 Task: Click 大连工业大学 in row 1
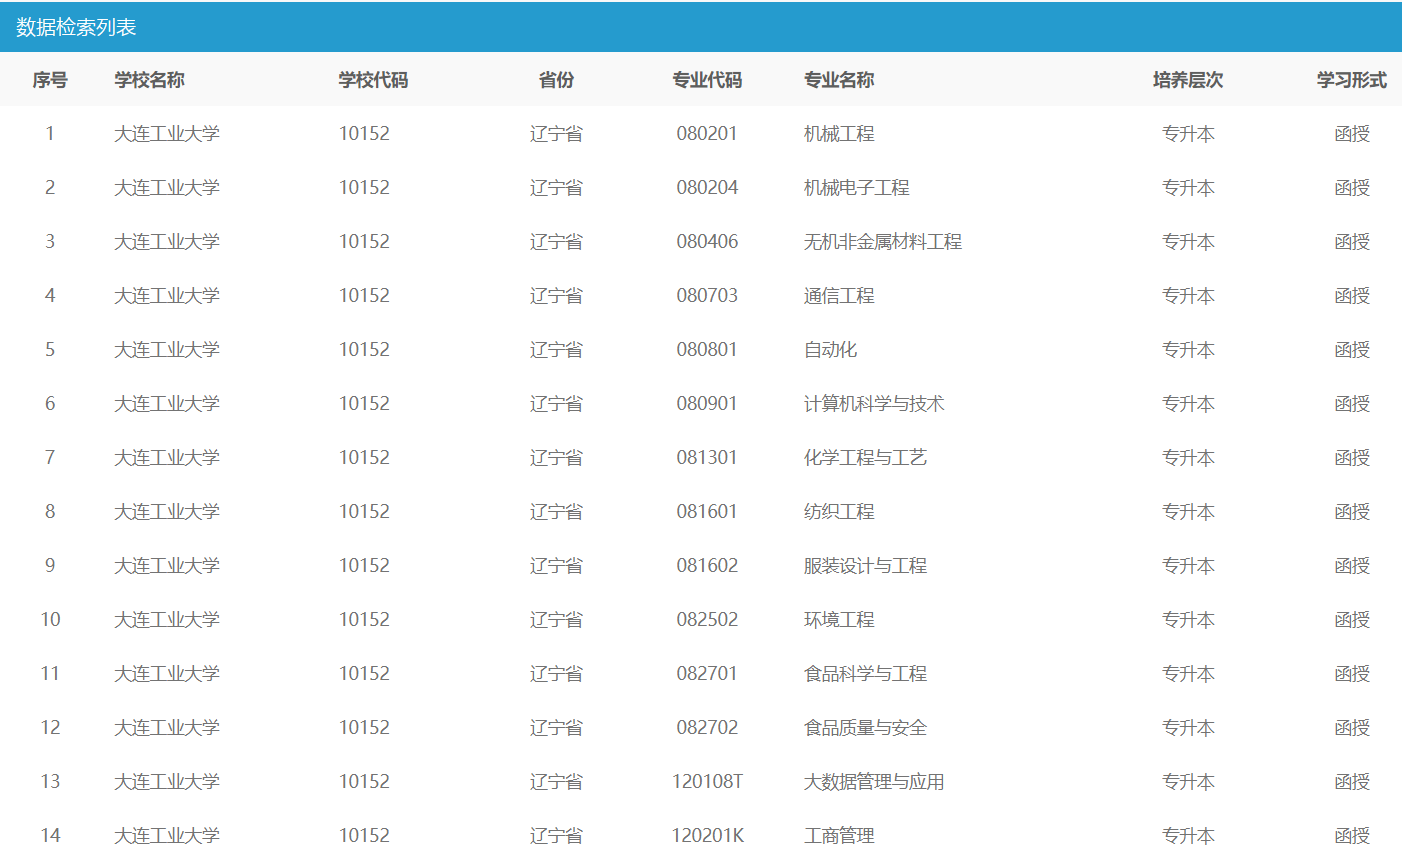[x=167, y=134]
